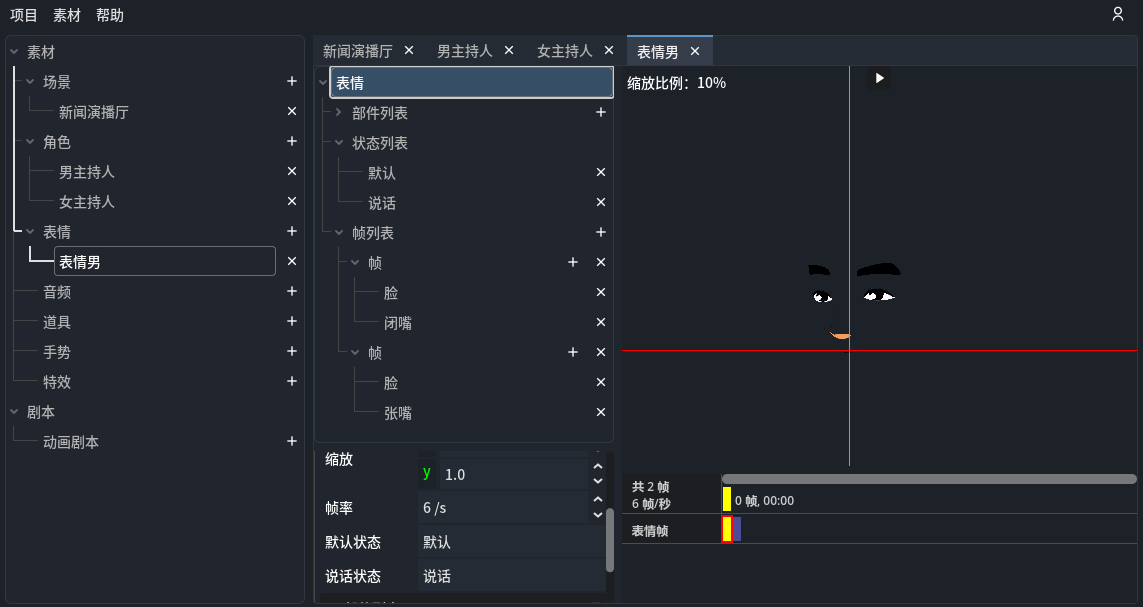Delete 新闻演播厅 from the asset tree
This screenshot has width=1143, height=607.
coord(292,112)
